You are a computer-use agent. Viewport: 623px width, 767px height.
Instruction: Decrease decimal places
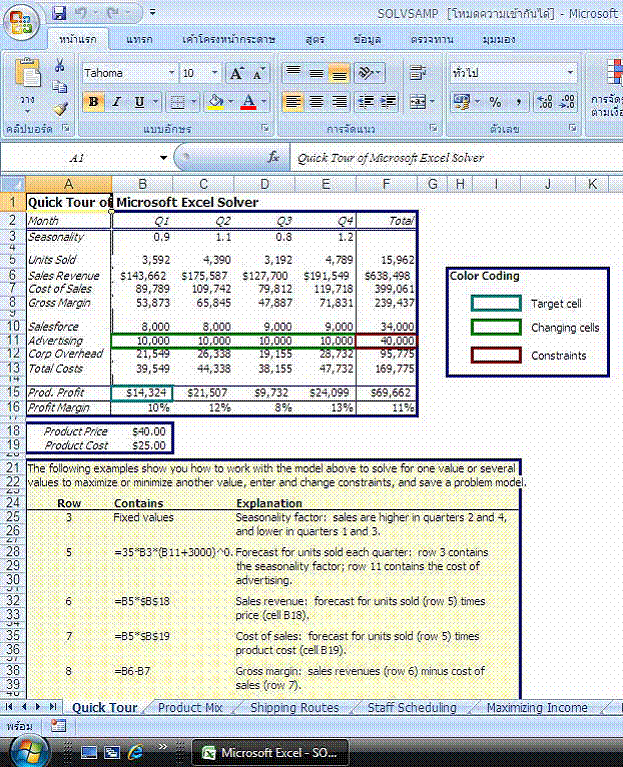pos(567,102)
